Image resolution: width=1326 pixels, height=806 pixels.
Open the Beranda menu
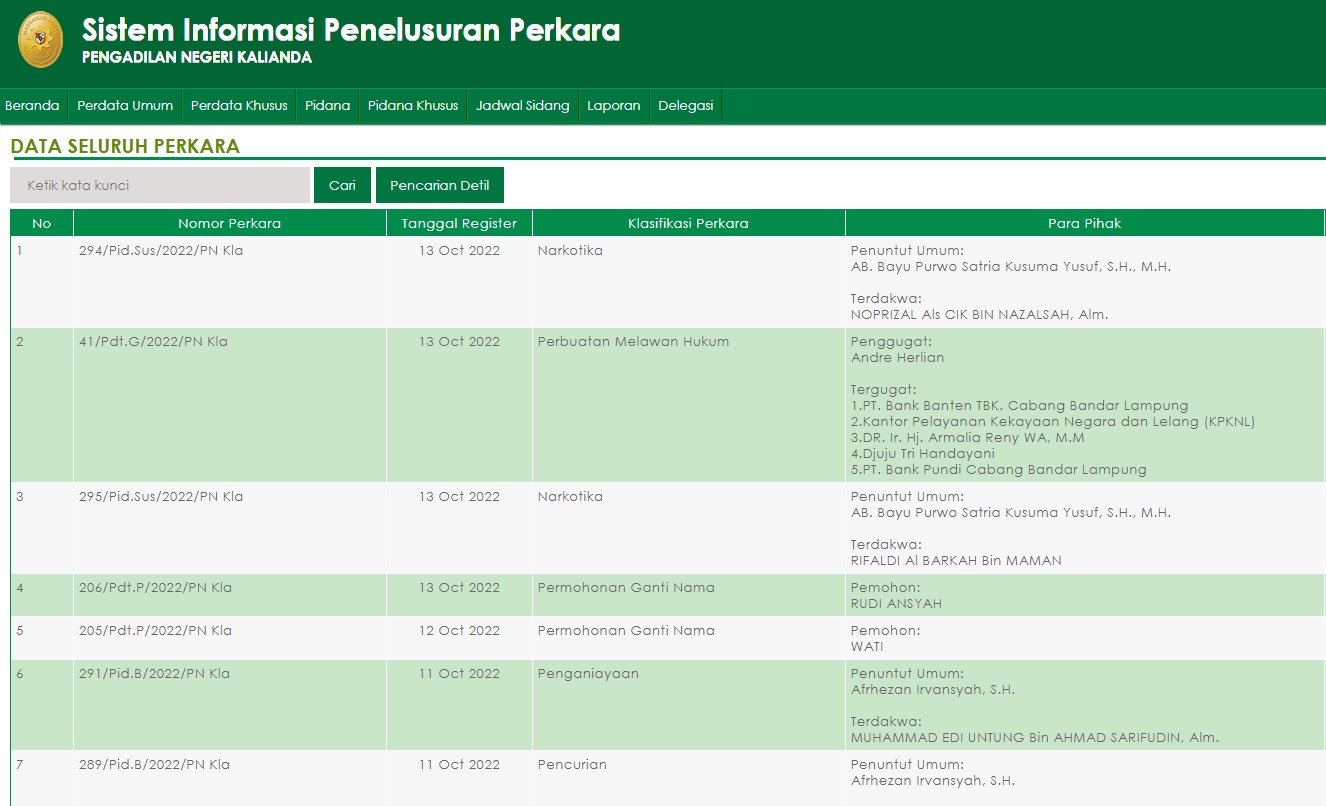32,106
